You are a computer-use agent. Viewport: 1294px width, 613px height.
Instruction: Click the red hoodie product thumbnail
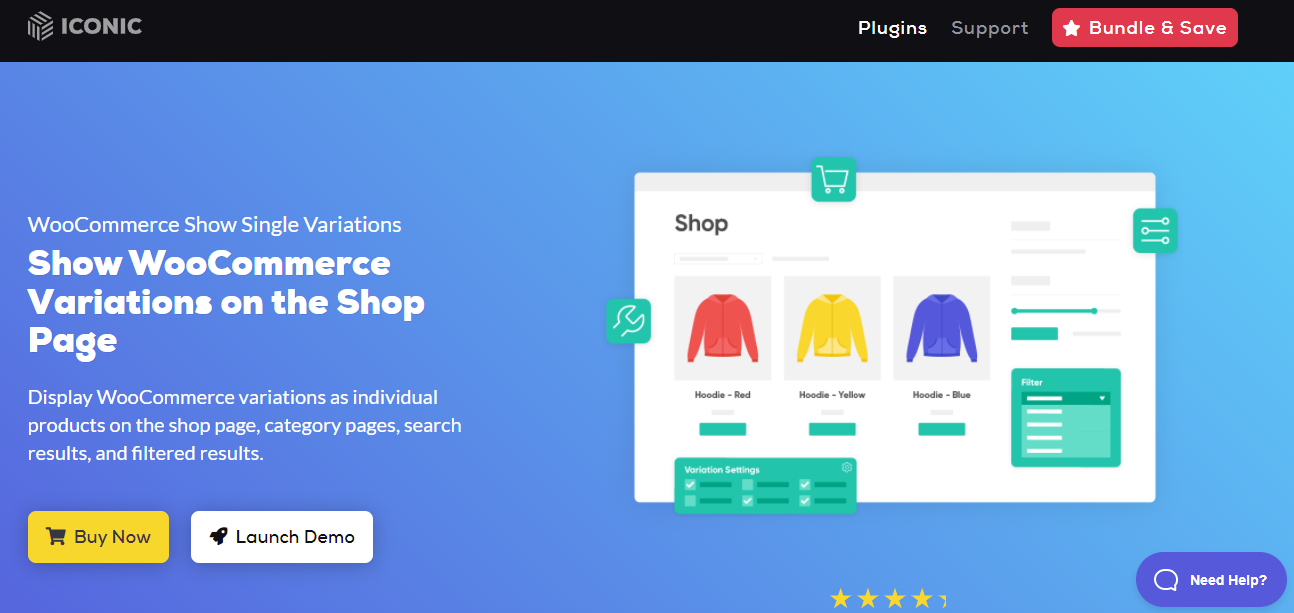click(722, 328)
